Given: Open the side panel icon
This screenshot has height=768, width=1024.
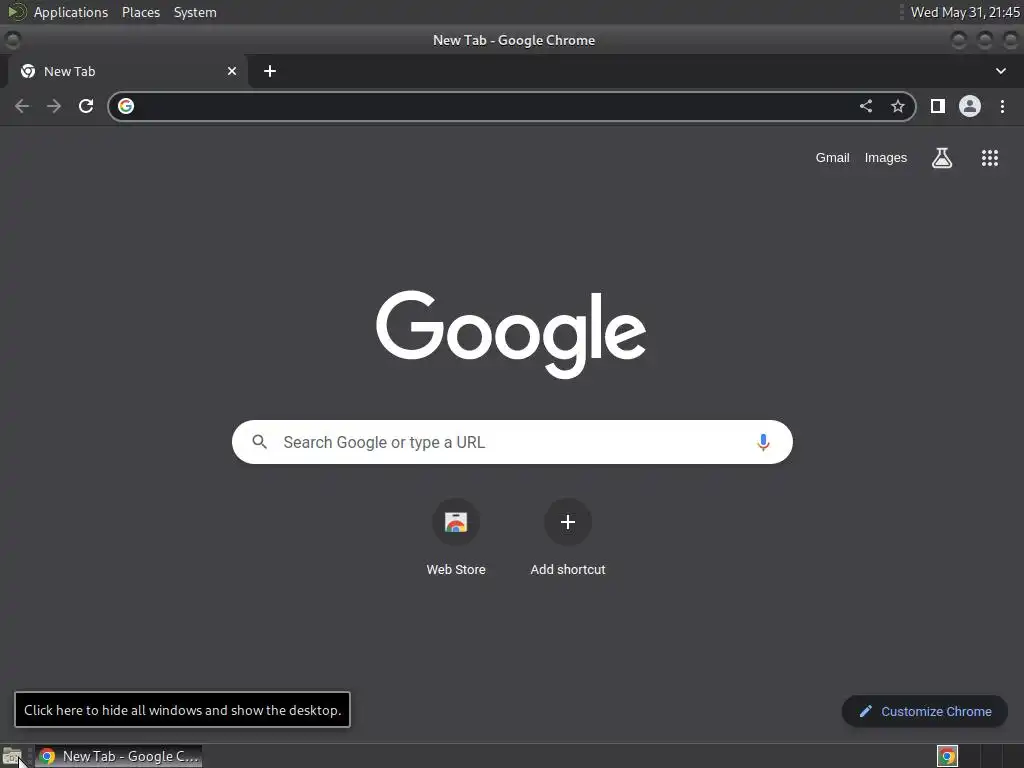Looking at the screenshot, I should [x=938, y=106].
